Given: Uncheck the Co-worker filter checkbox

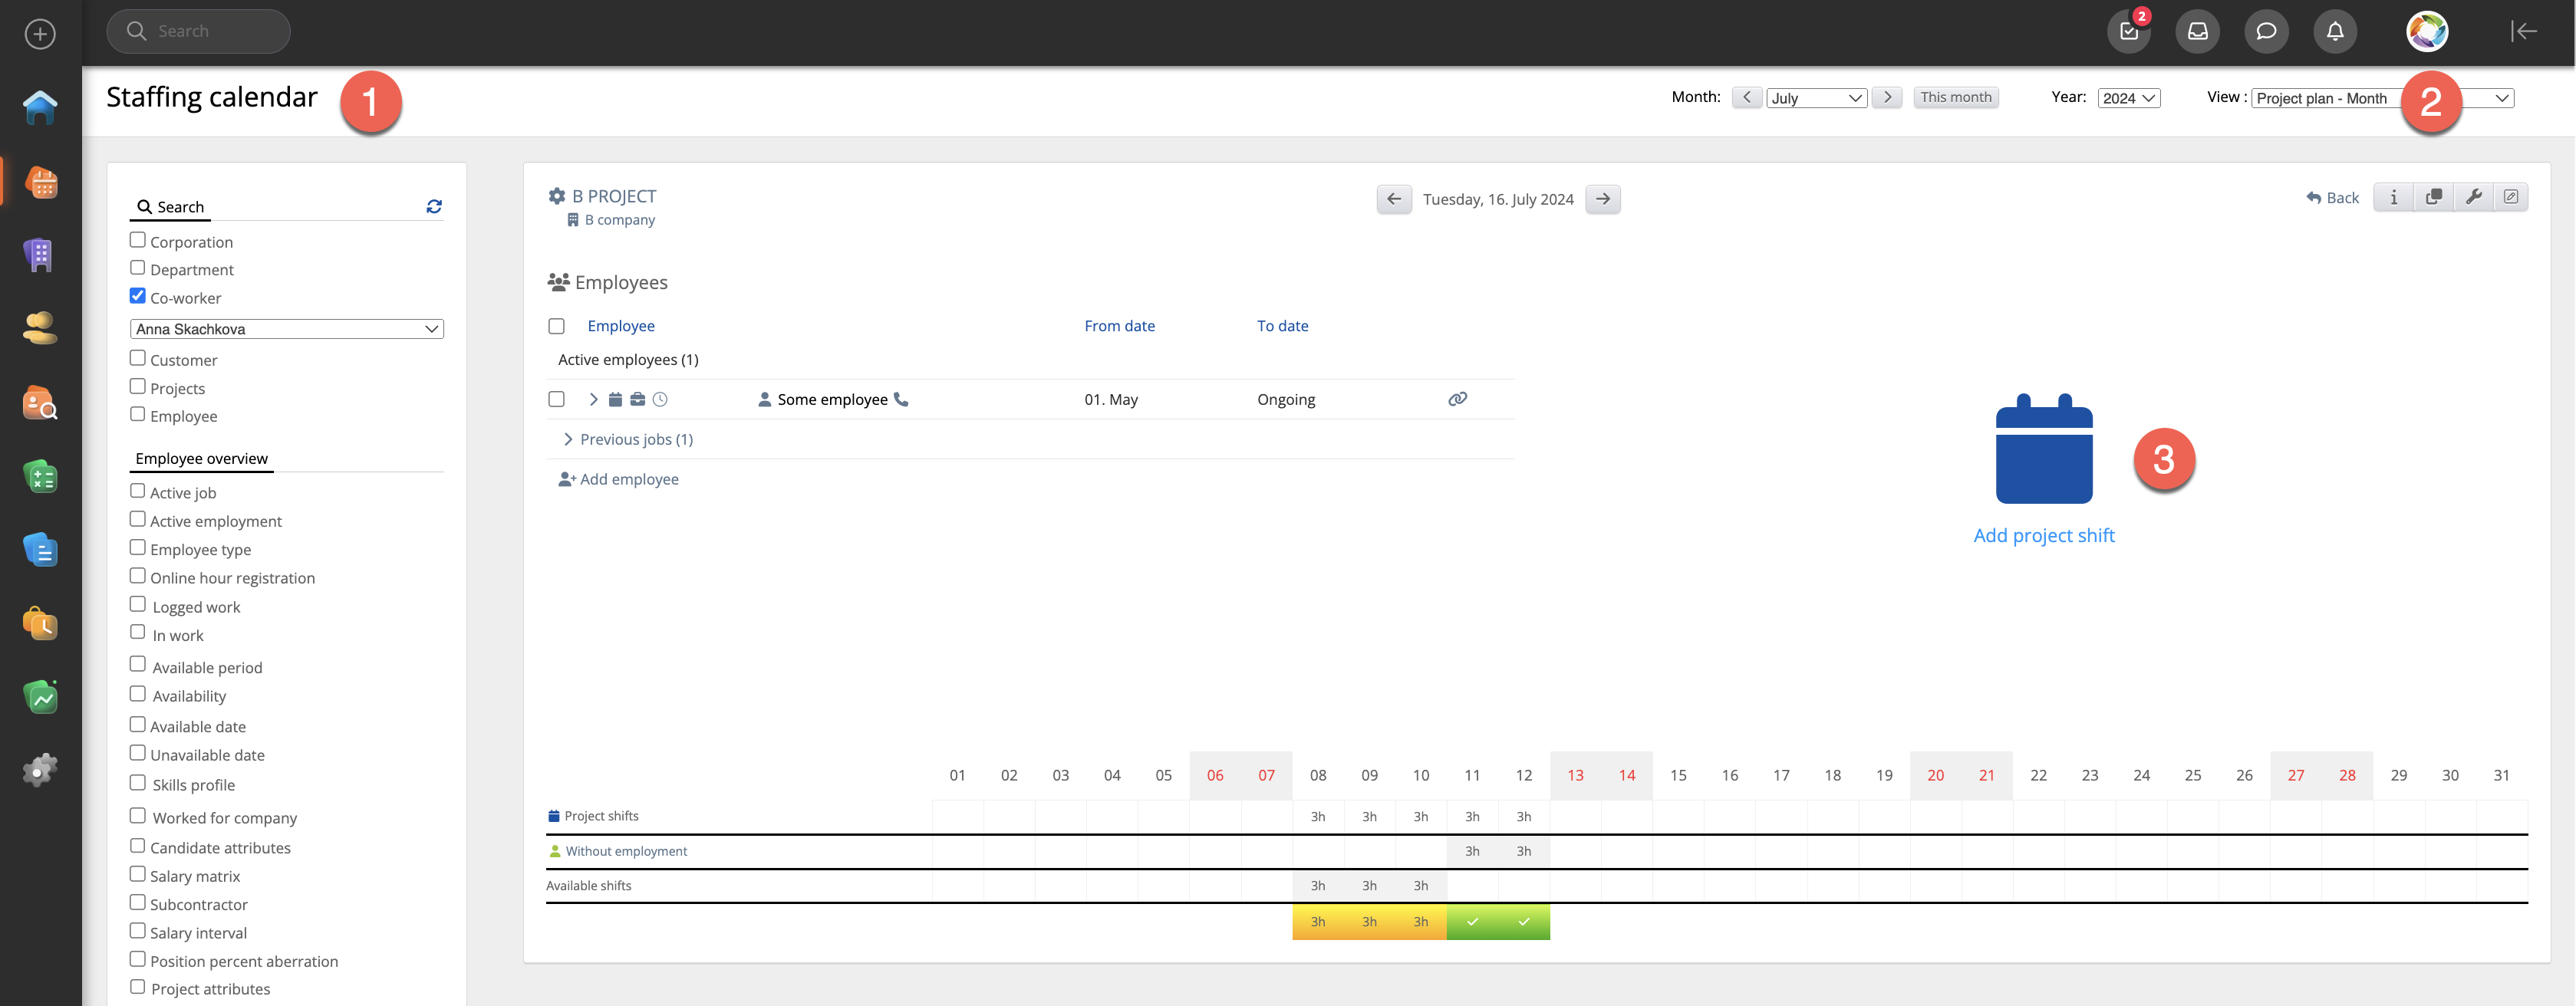Looking at the screenshot, I should coord(138,296).
